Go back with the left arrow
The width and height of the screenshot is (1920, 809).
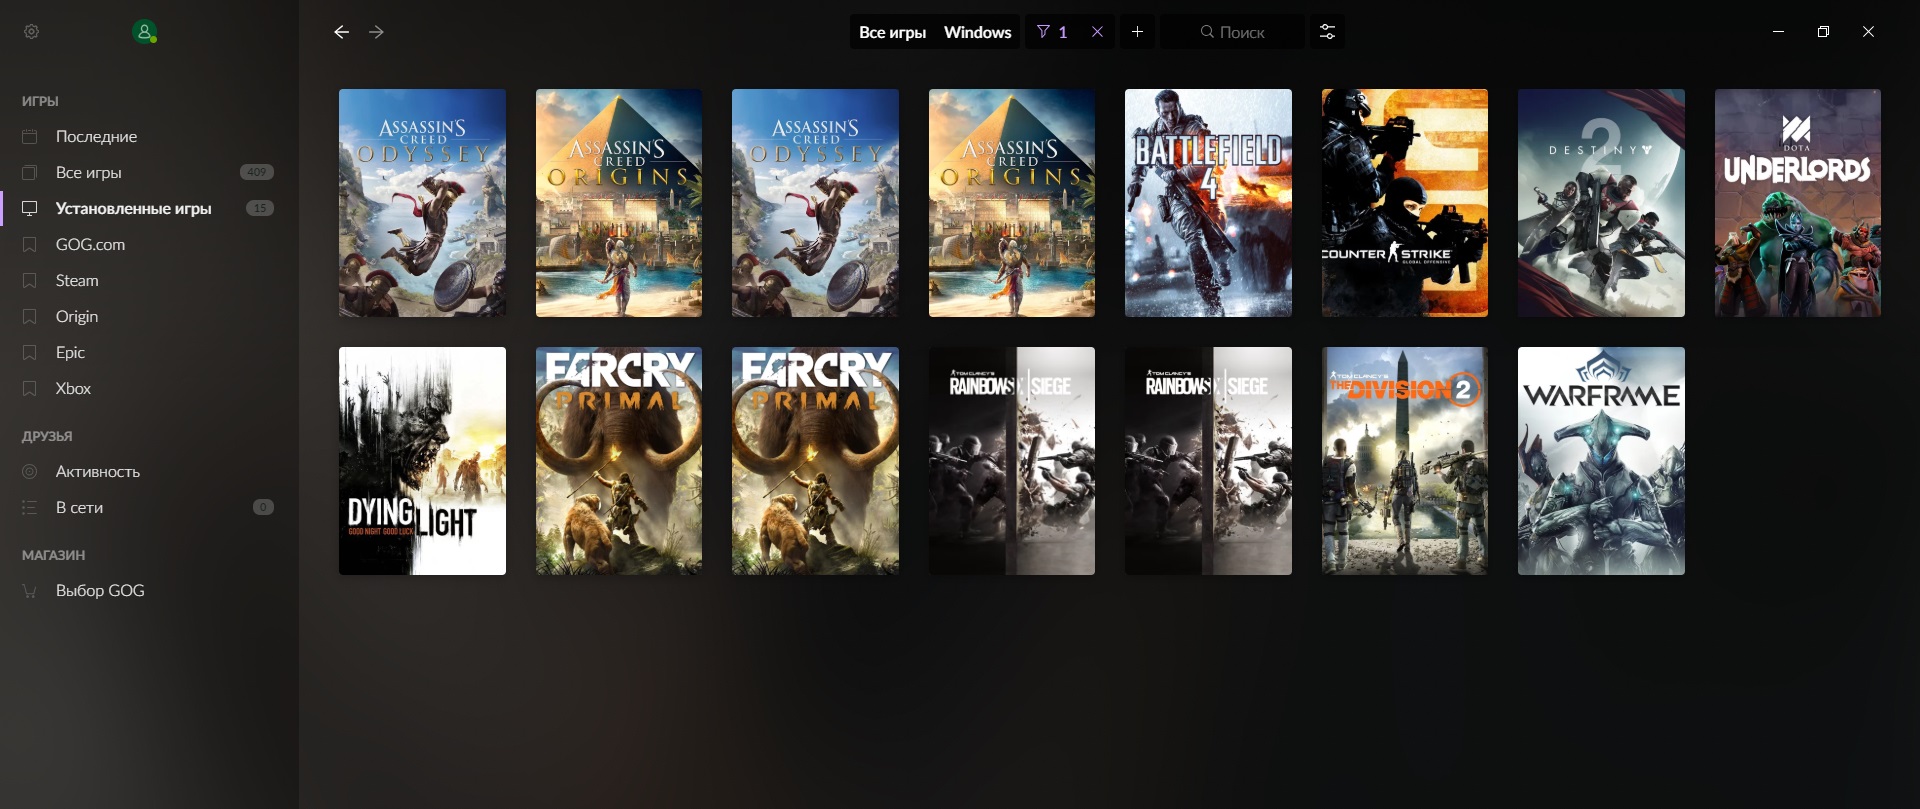(x=342, y=32)
